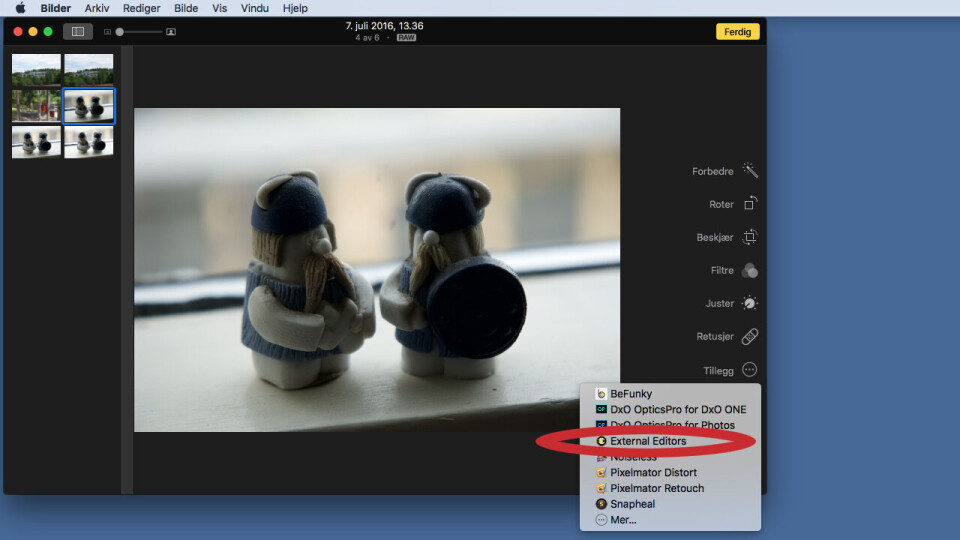This screenshot has width=960, height=540.
Task: Click the RAW badge in title bar
Action: tap(406, 37)
